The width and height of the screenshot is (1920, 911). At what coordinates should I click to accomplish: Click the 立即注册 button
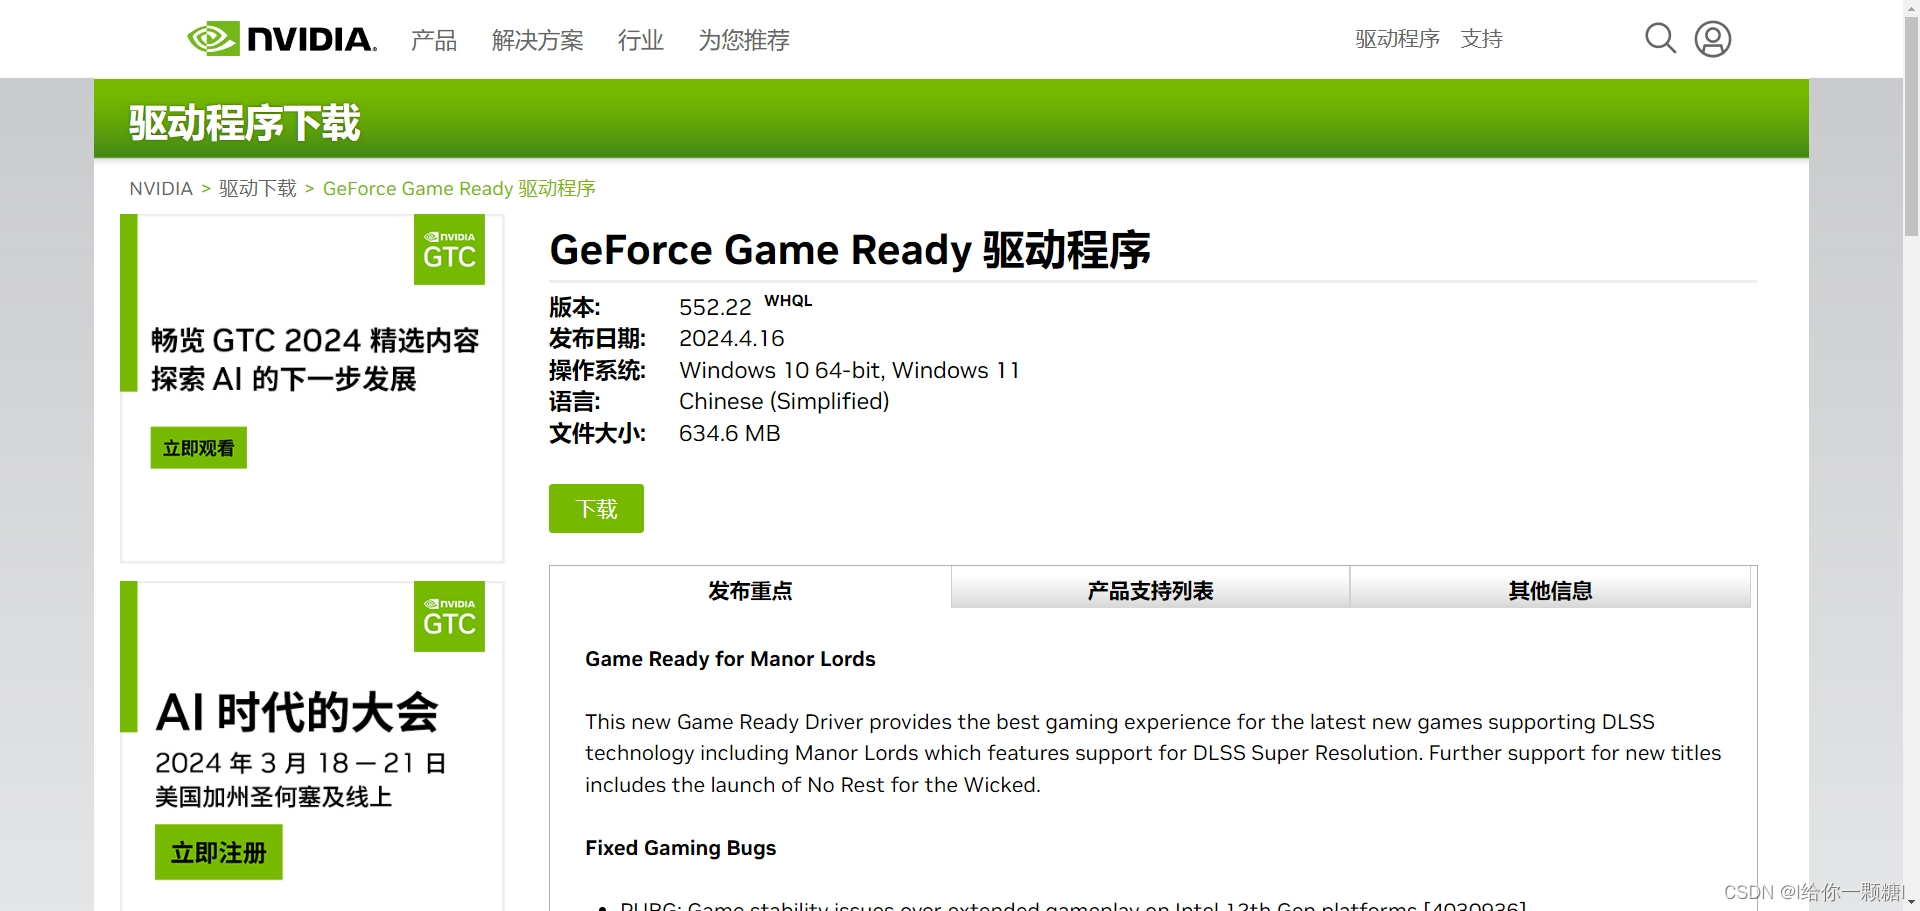click(219, 852)
